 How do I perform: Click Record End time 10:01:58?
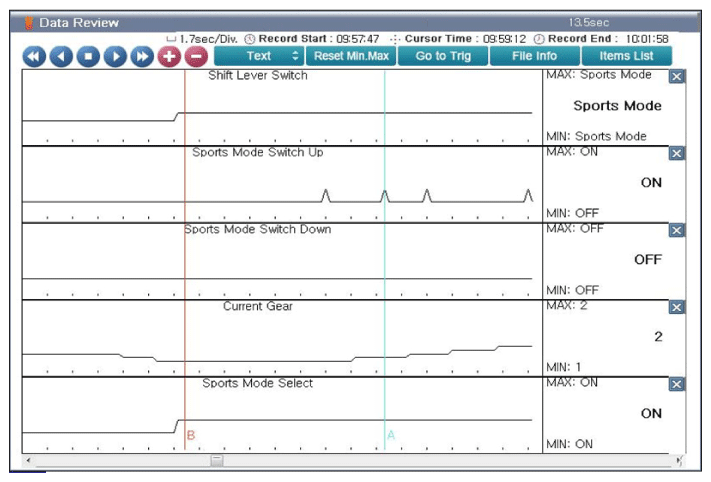click(647, 39)
